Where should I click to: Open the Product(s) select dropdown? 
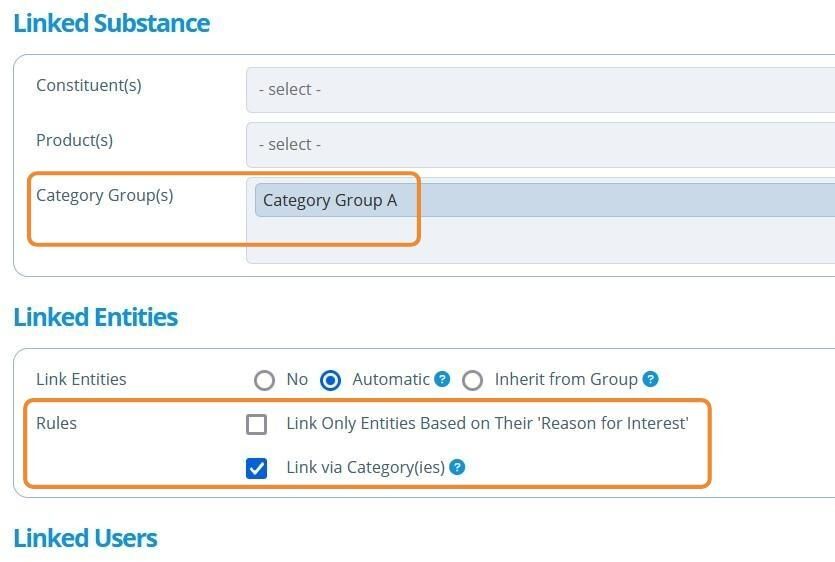541,144
